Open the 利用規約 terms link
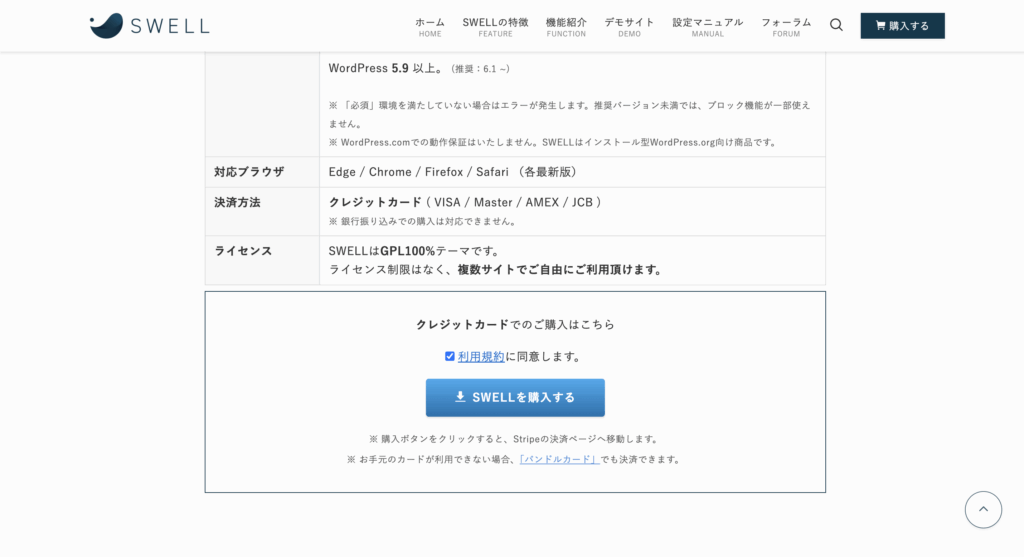This screenshot has height=557, width=1024. (481, 356)
